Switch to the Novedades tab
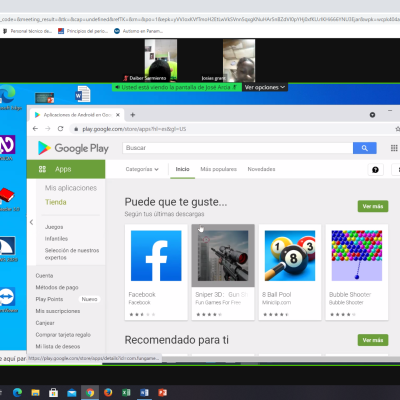This screenshot has width=400, height=400. pos(261,169)
